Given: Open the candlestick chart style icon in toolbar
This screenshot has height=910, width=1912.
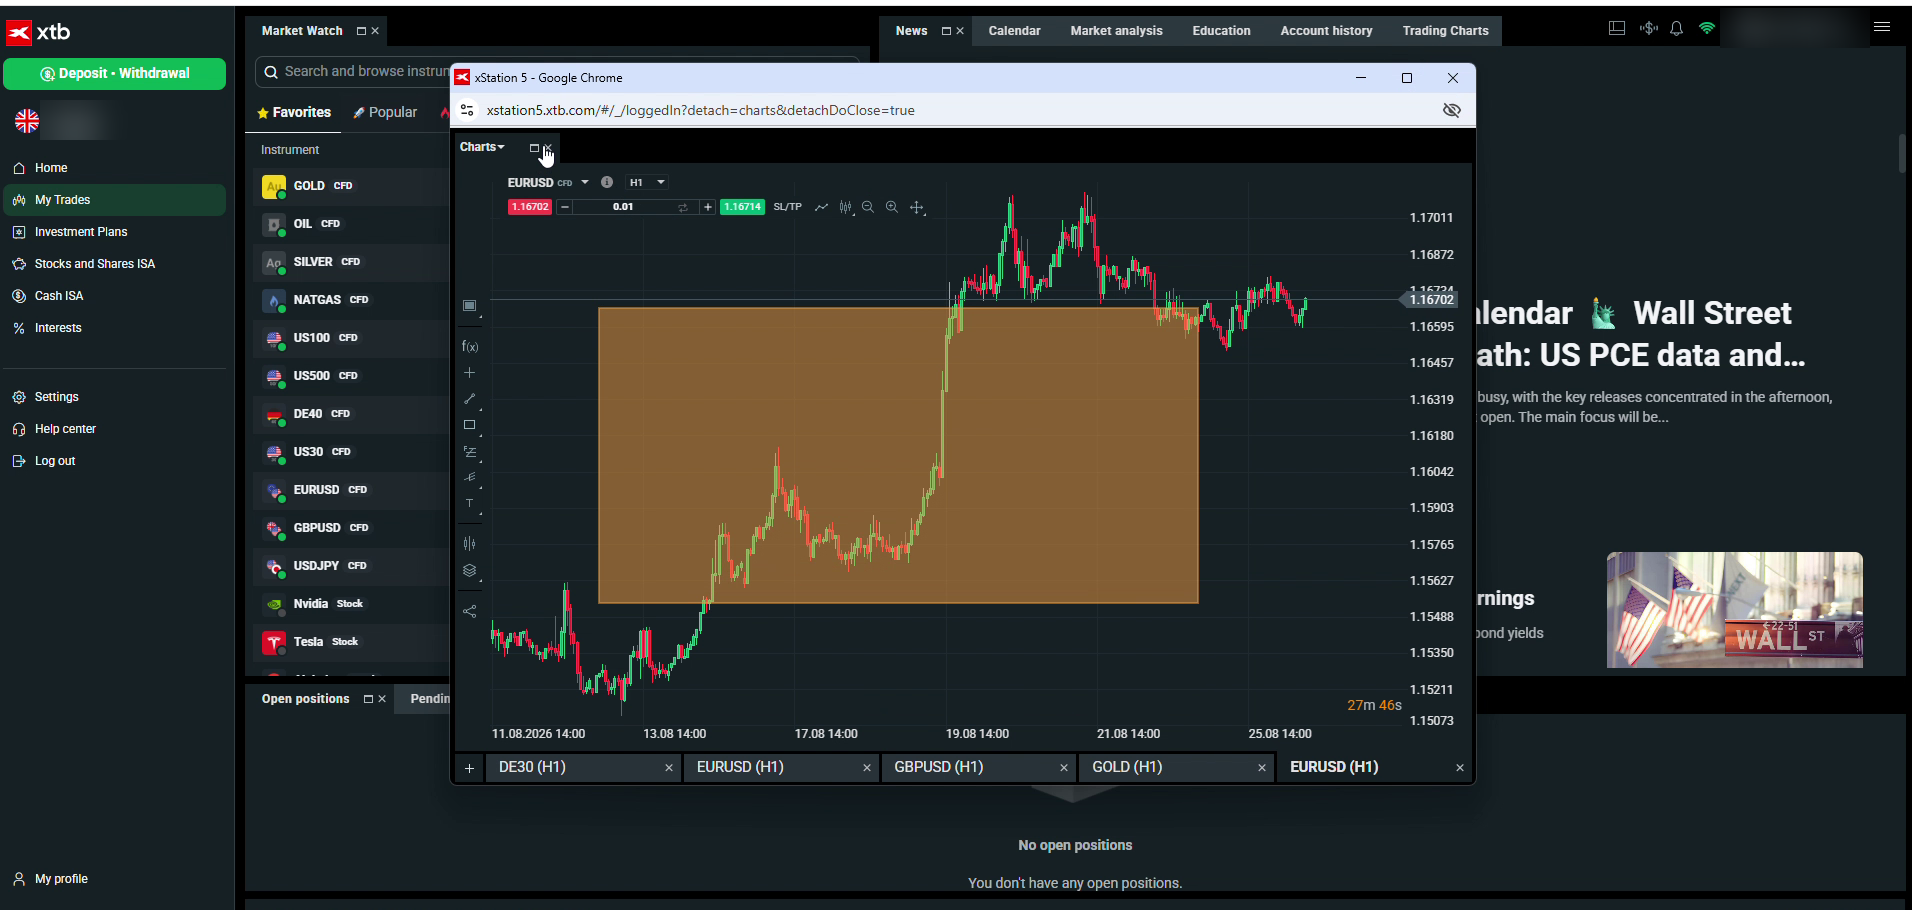Looking at the screenshot, I should pyautogui.click(x=845, y=207).
